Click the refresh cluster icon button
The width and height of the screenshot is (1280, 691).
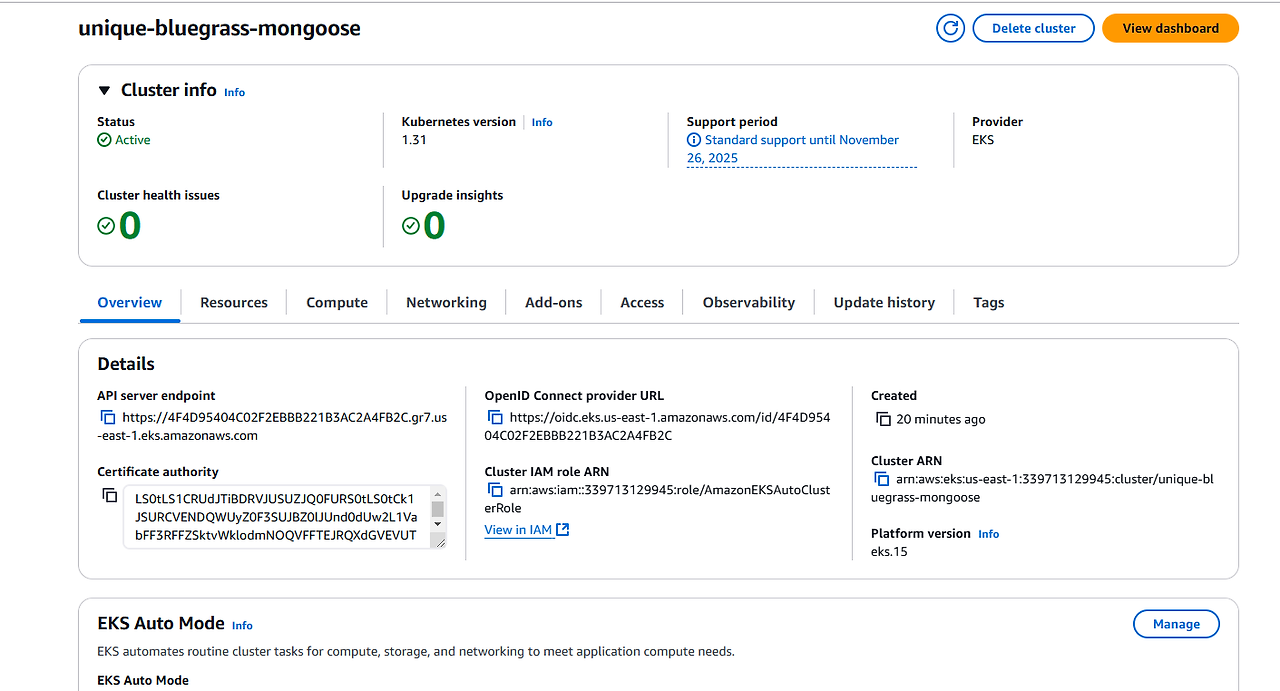pyautogui.click(x=950, y=28)
